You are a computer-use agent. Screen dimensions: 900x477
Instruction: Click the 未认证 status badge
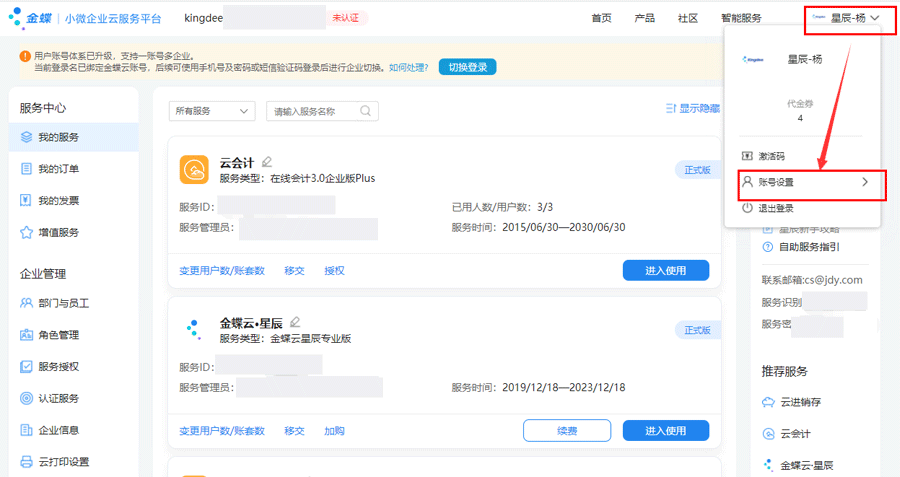pyautogui.click(x=346, y=18)
